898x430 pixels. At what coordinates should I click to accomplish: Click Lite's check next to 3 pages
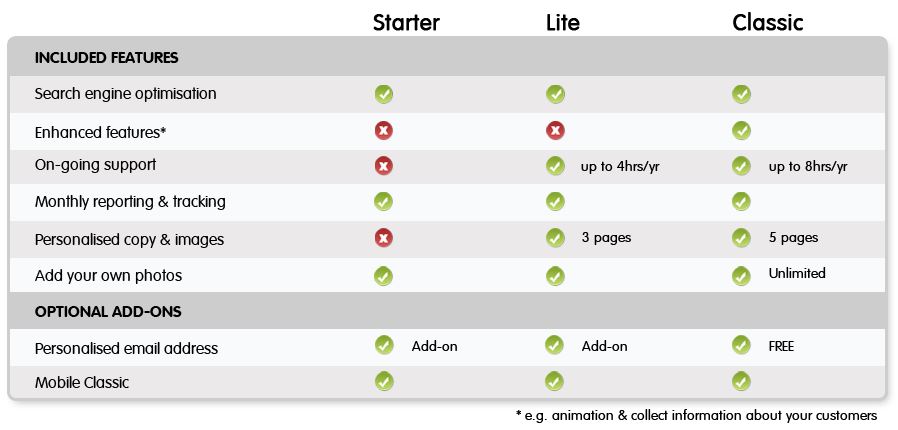[555, 238]
